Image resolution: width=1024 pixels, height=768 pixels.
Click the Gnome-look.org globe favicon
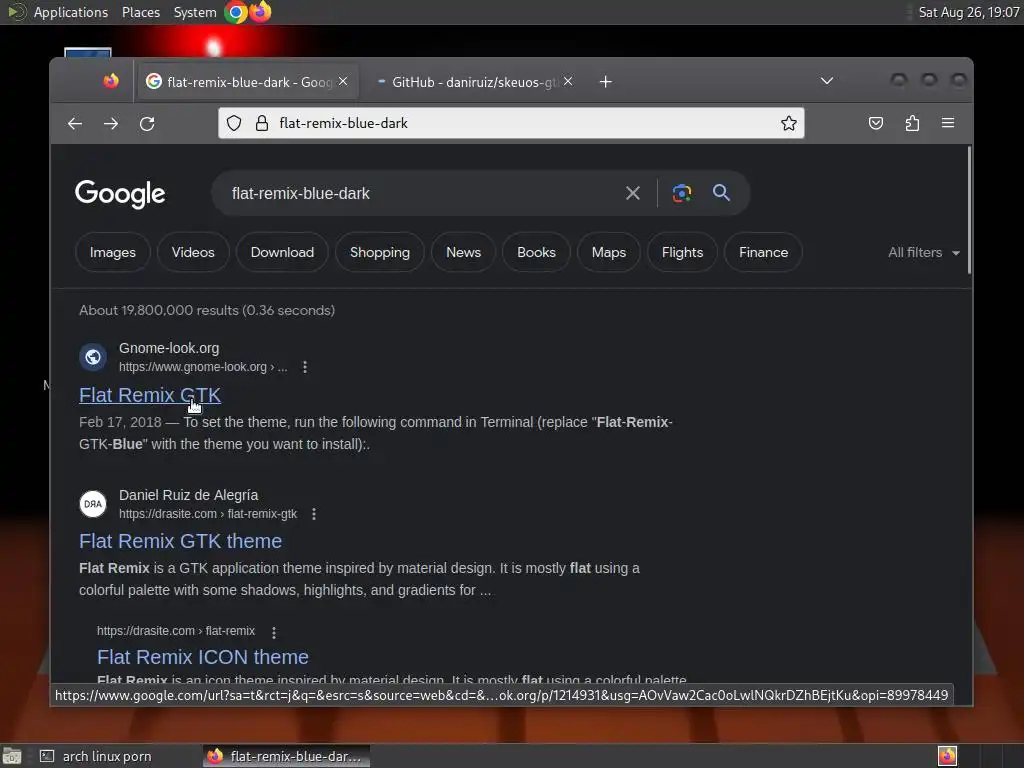93,357
